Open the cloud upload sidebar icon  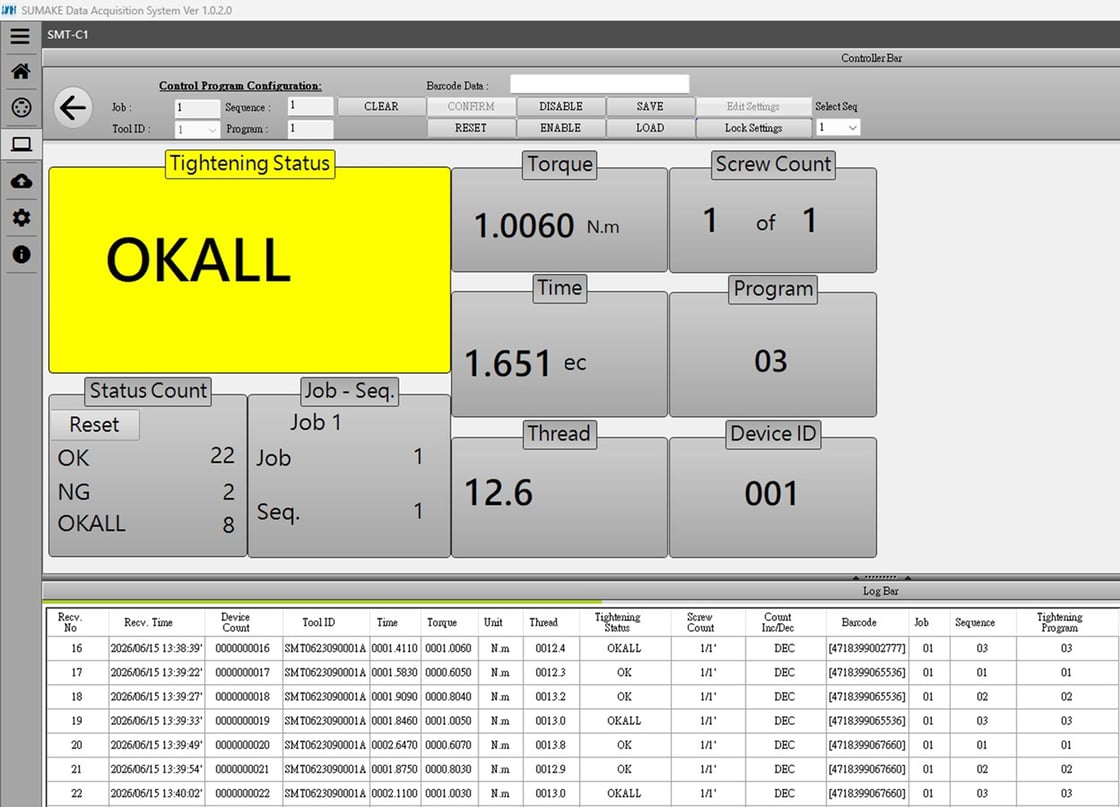[x=21, y=181]
